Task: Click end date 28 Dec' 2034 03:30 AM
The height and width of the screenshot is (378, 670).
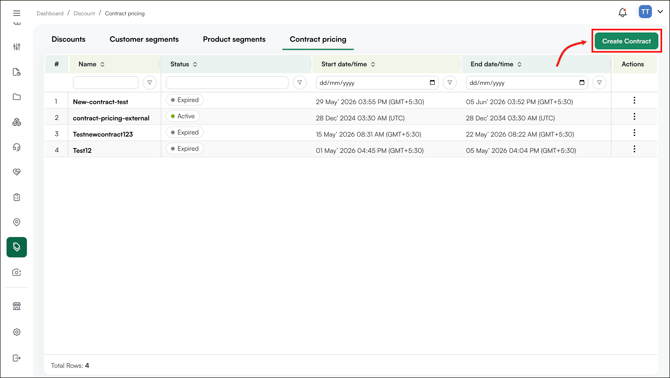Action: pyautogui.click(x=510, y=118)
